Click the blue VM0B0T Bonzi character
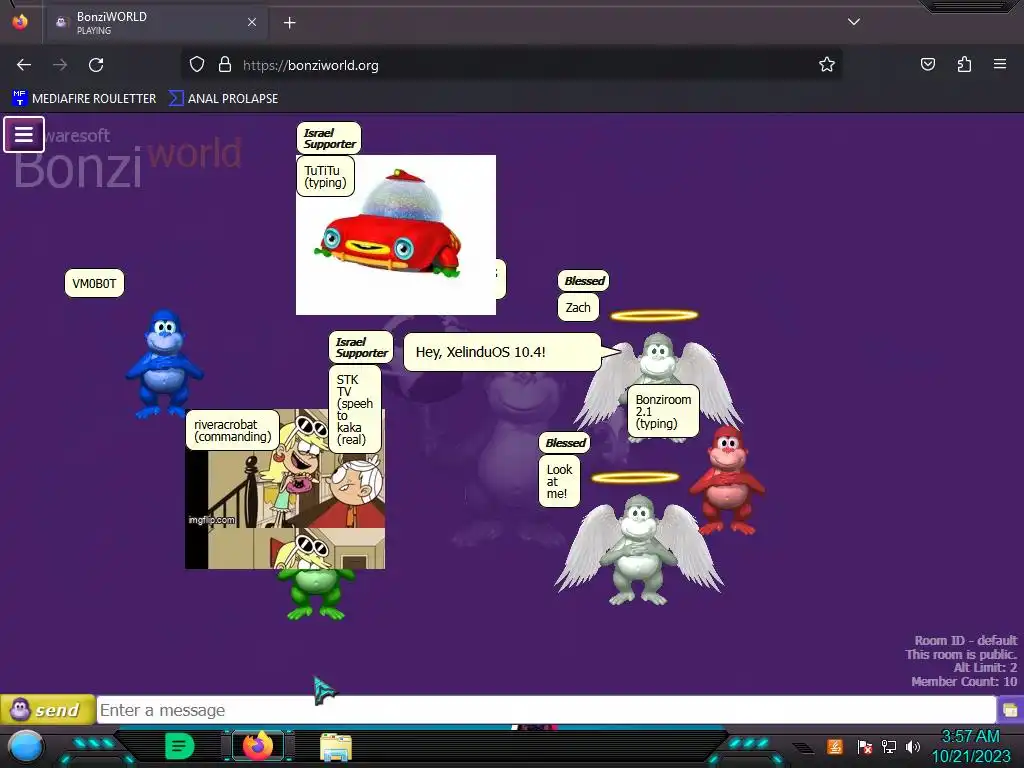1024x768 pixels. (x=164, y=364)
